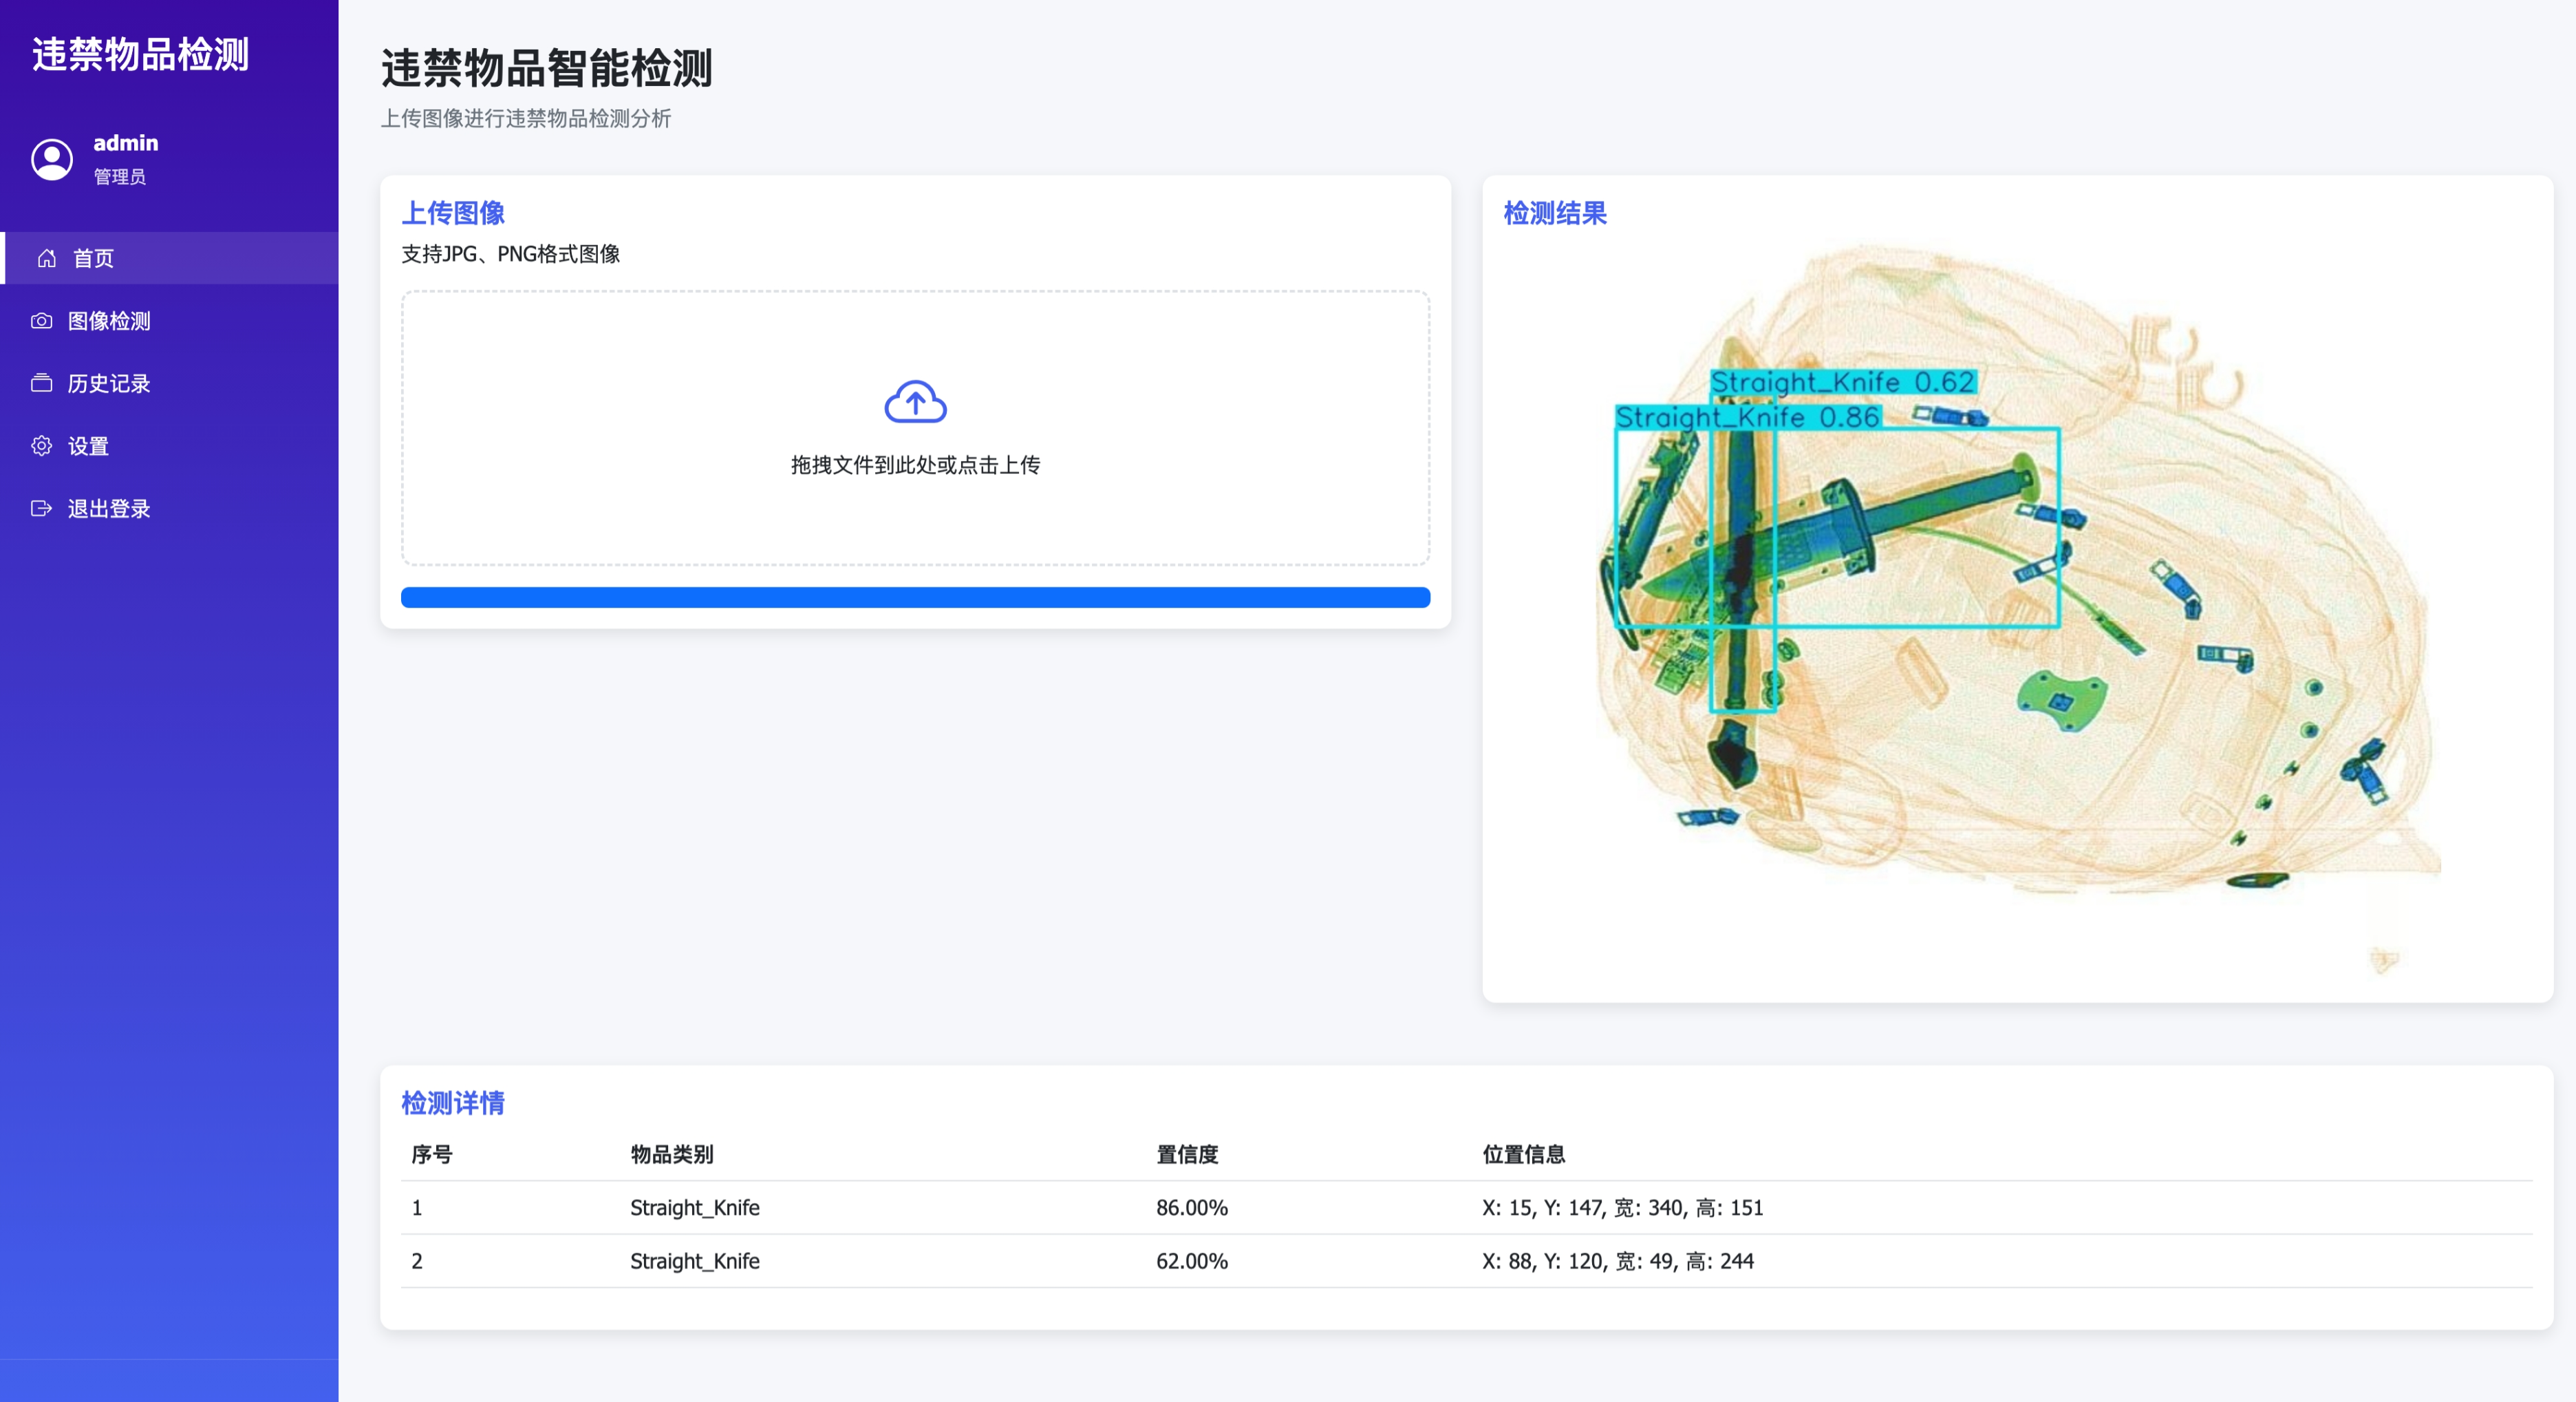This screenshot has height=1402, width=2576.
Task: Click the 退出登录 logout icon
Action: click(x=41, y=508)
